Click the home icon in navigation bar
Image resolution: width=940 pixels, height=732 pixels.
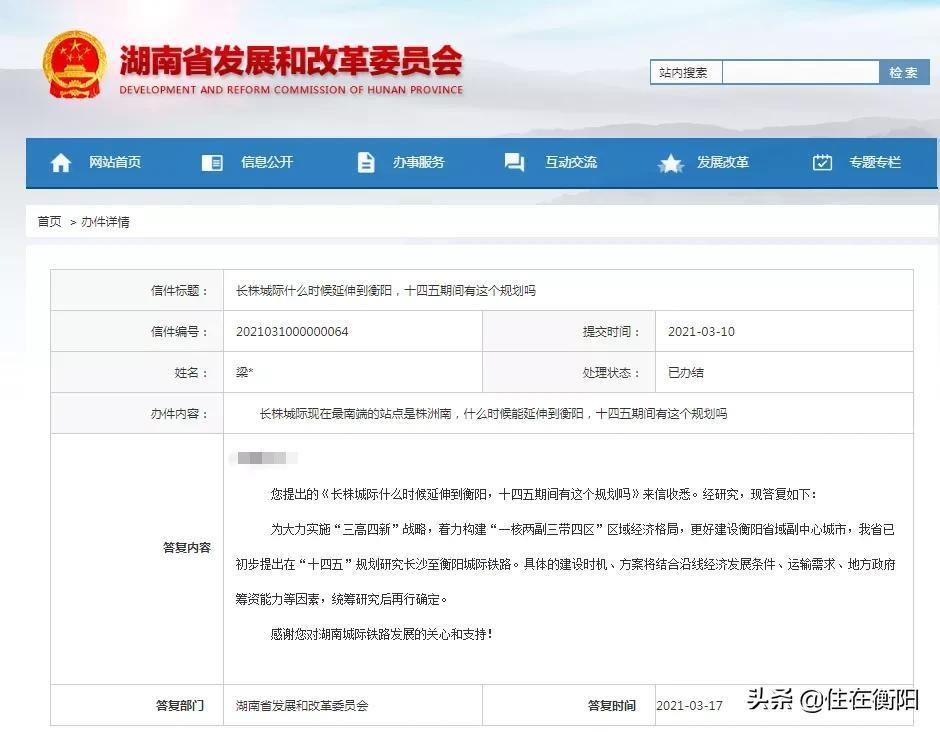(61, 162)
